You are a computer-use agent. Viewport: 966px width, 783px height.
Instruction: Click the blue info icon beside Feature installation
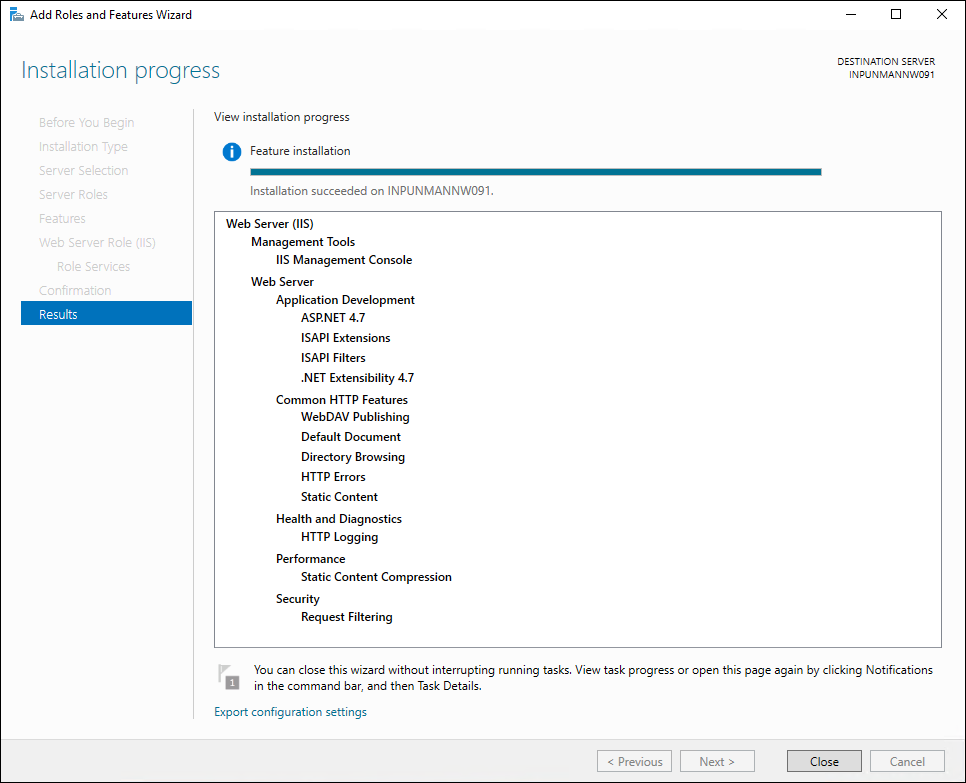click(232, 152)
